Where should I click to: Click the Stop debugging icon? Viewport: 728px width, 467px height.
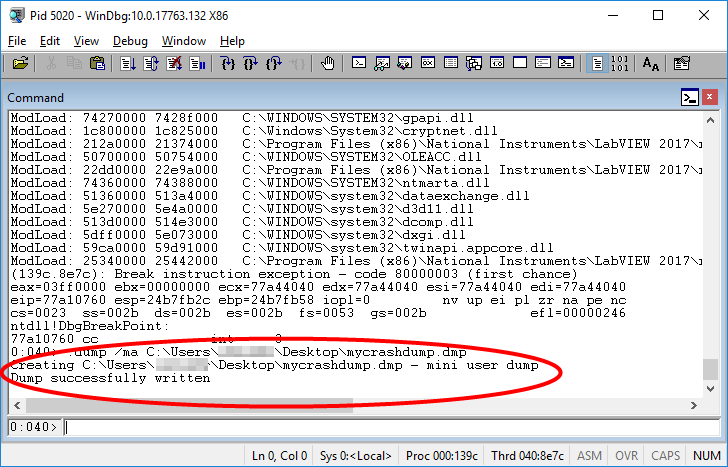tap(174, 64)
